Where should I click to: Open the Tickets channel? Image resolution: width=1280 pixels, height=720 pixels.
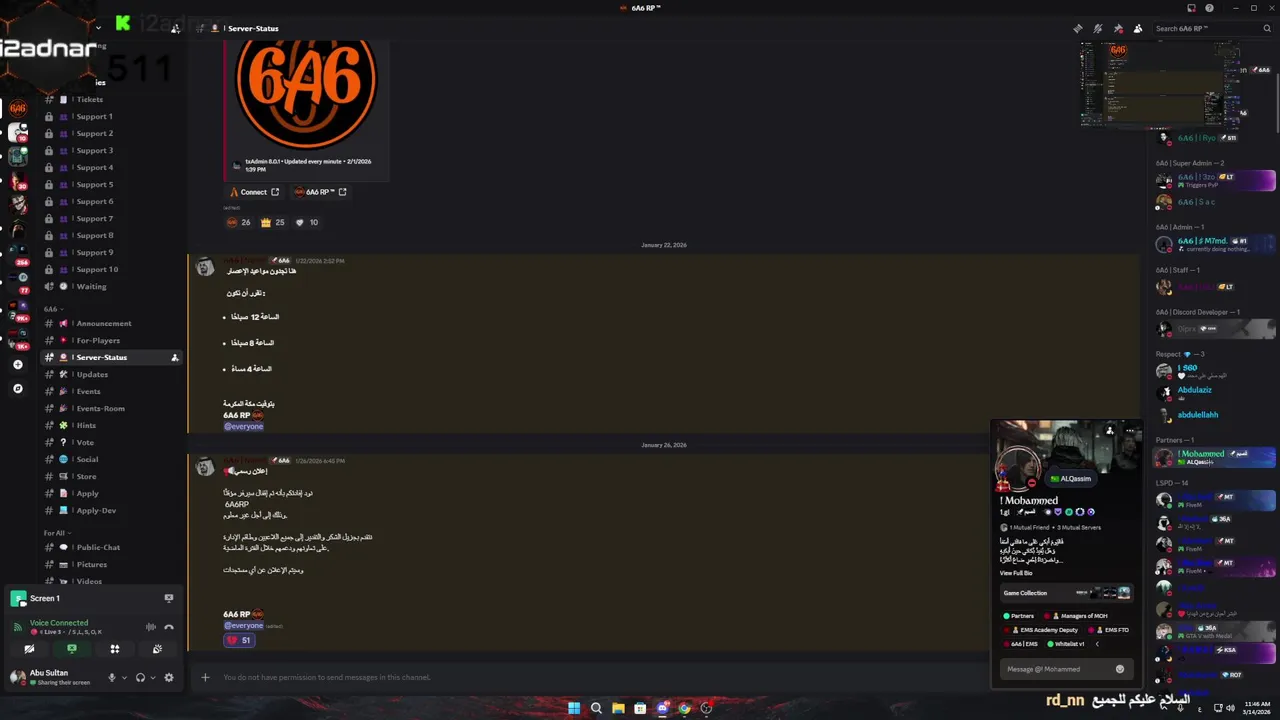pos(111,99)
